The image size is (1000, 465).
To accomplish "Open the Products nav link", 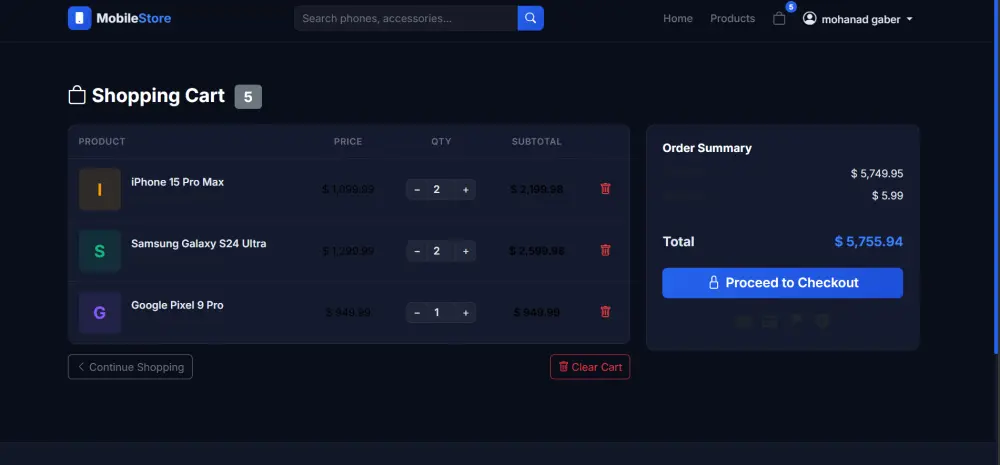I will [733, 18].
